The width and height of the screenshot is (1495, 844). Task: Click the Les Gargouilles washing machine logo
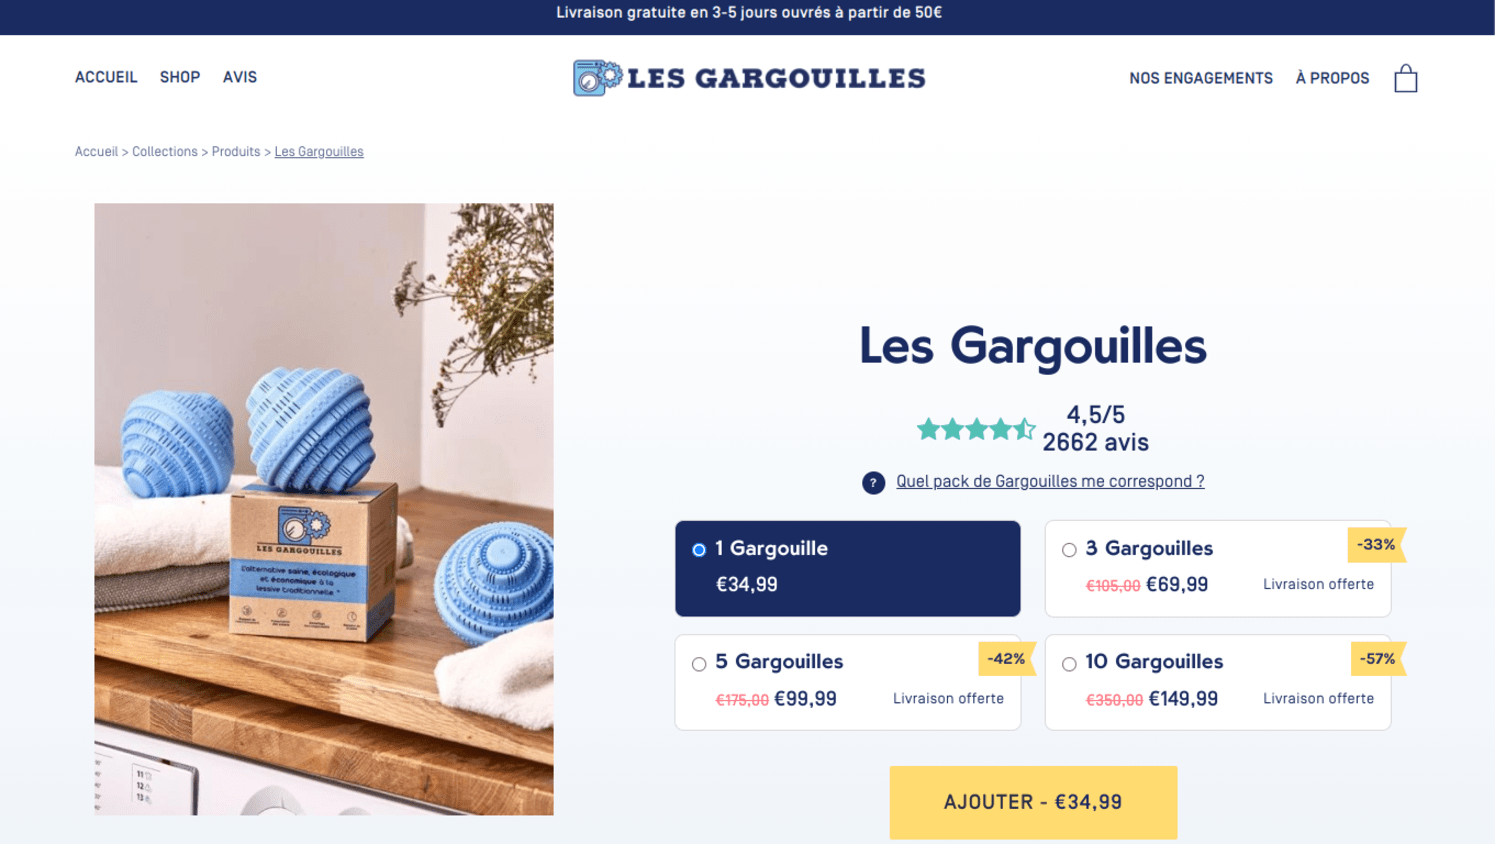click(x=749, y=78)
